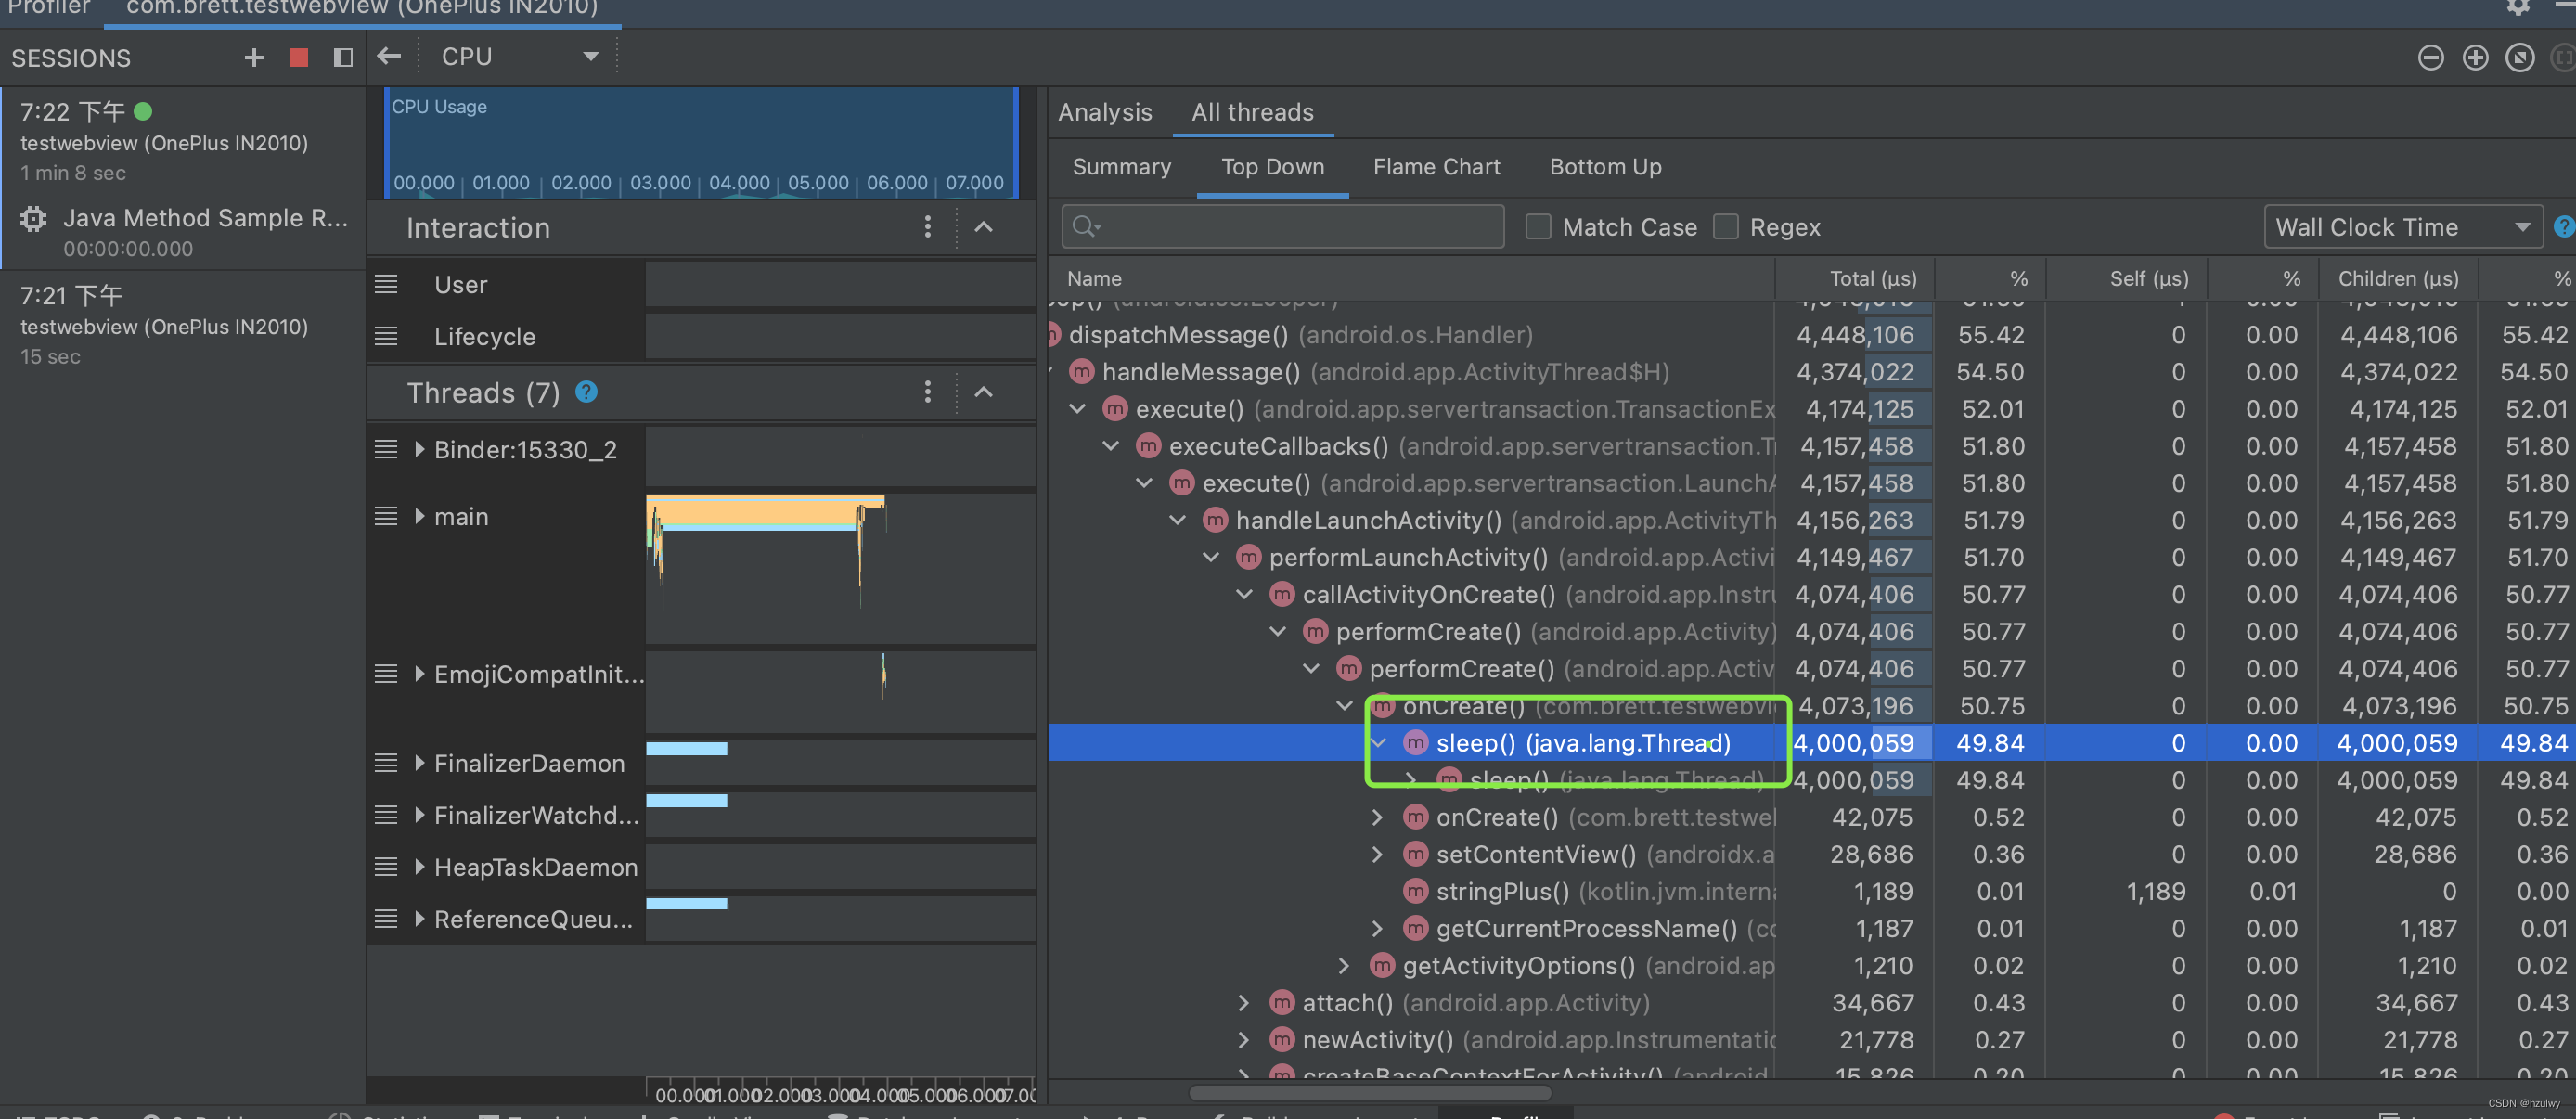2576x1119 pixels.
Task: Collapse the Threads section
Action: point(983,392)
